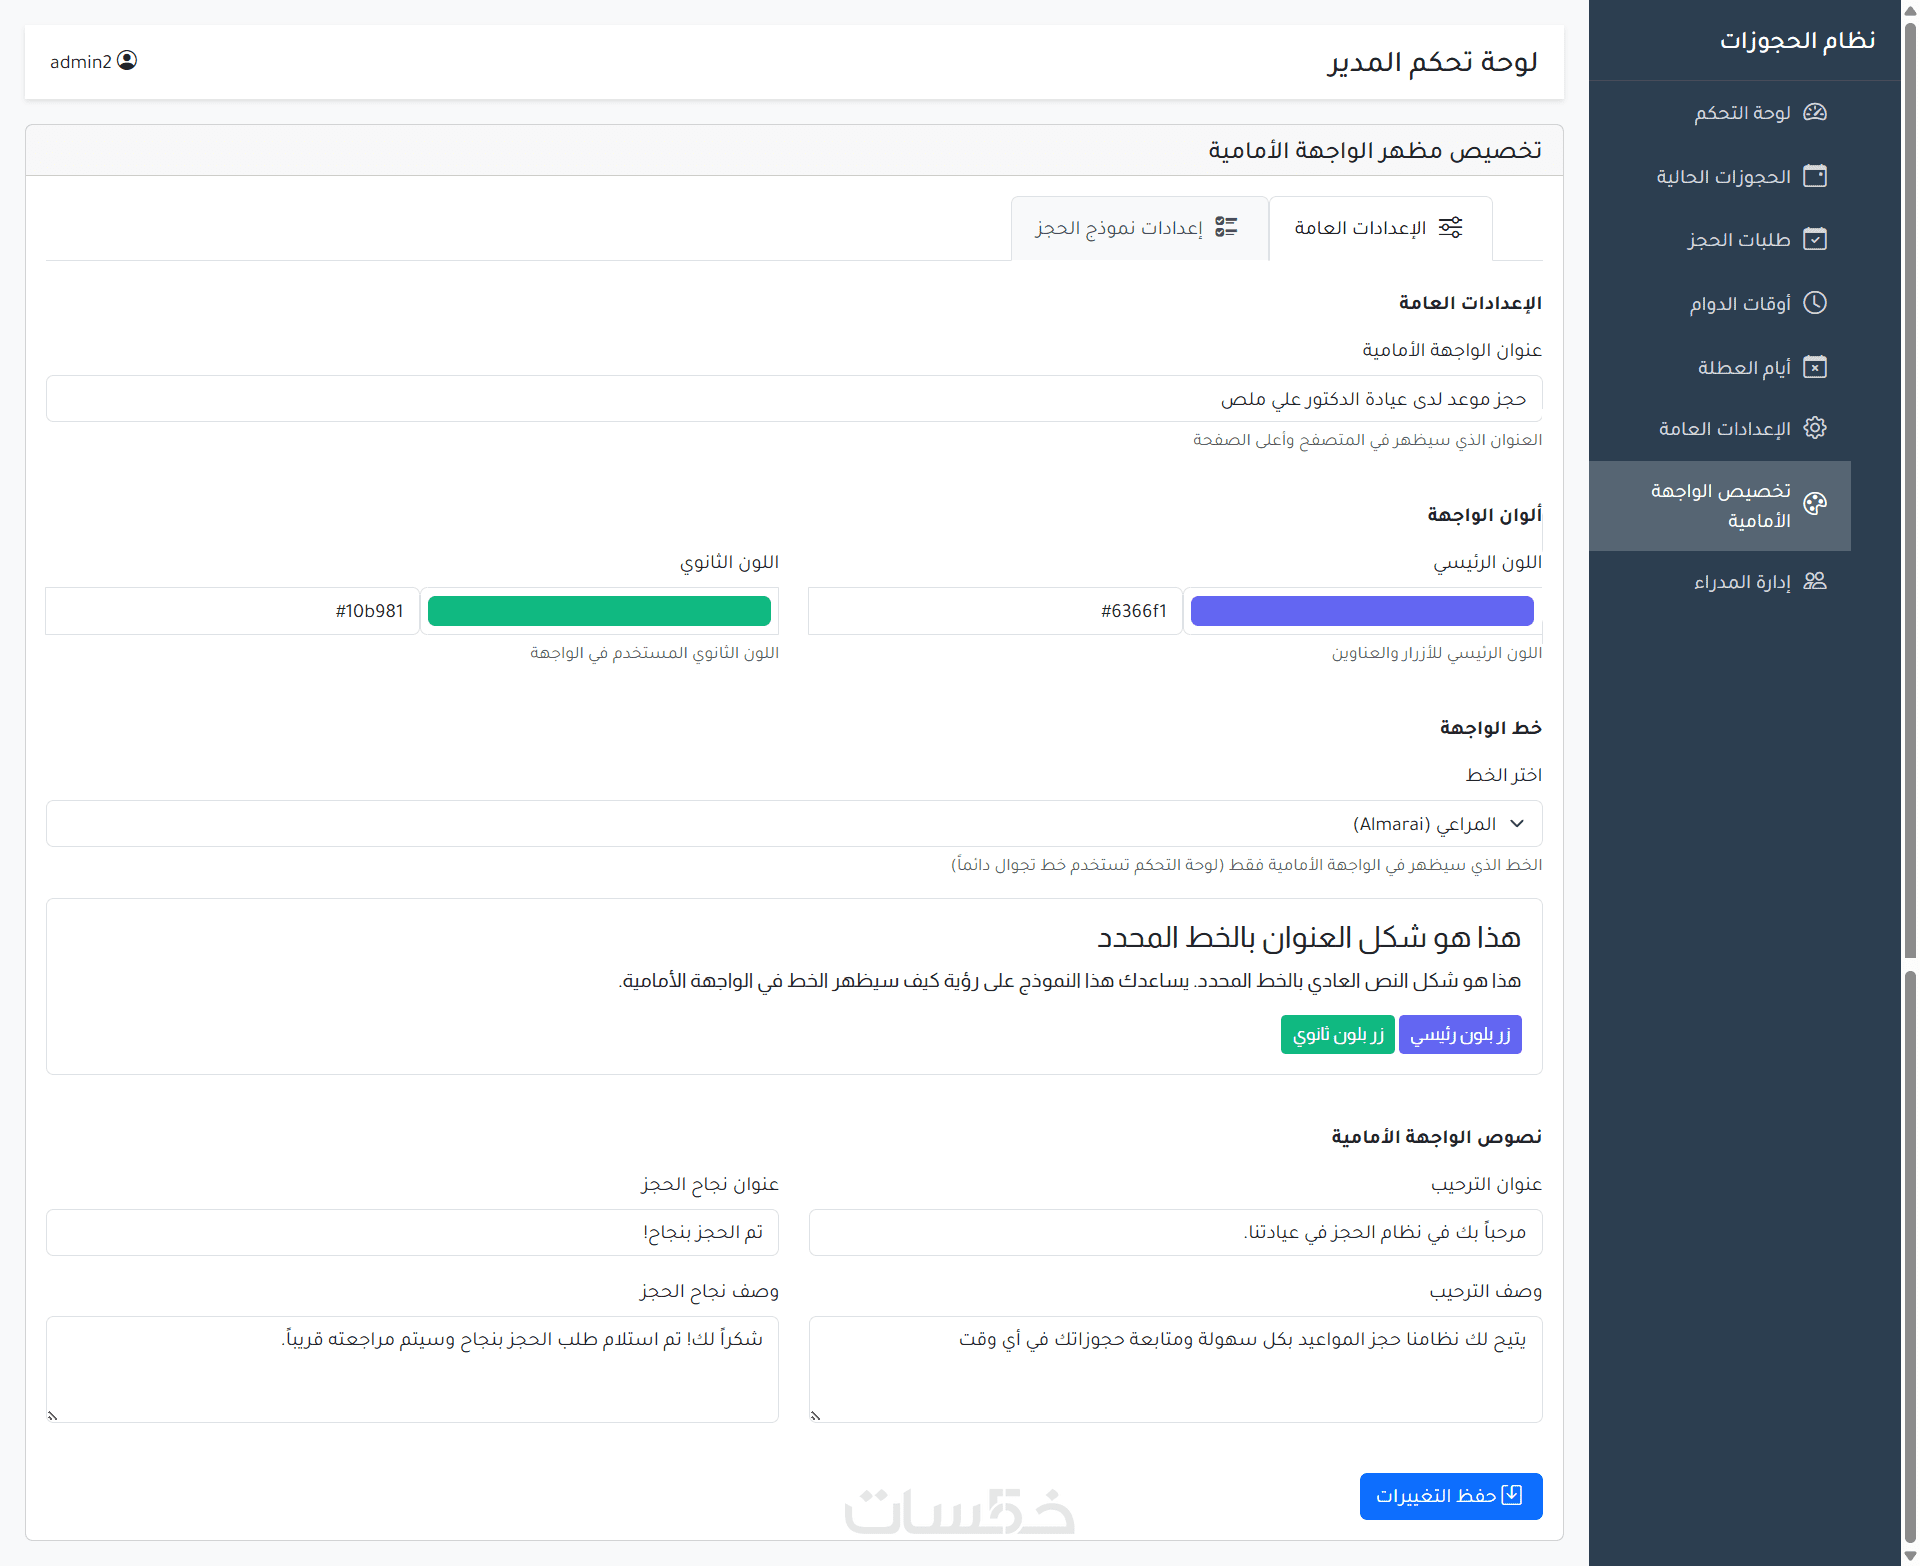1920x1566 pixels.
Task: Click the dashboard speedometer icon in sidebar
Action: coord(1814,112)
